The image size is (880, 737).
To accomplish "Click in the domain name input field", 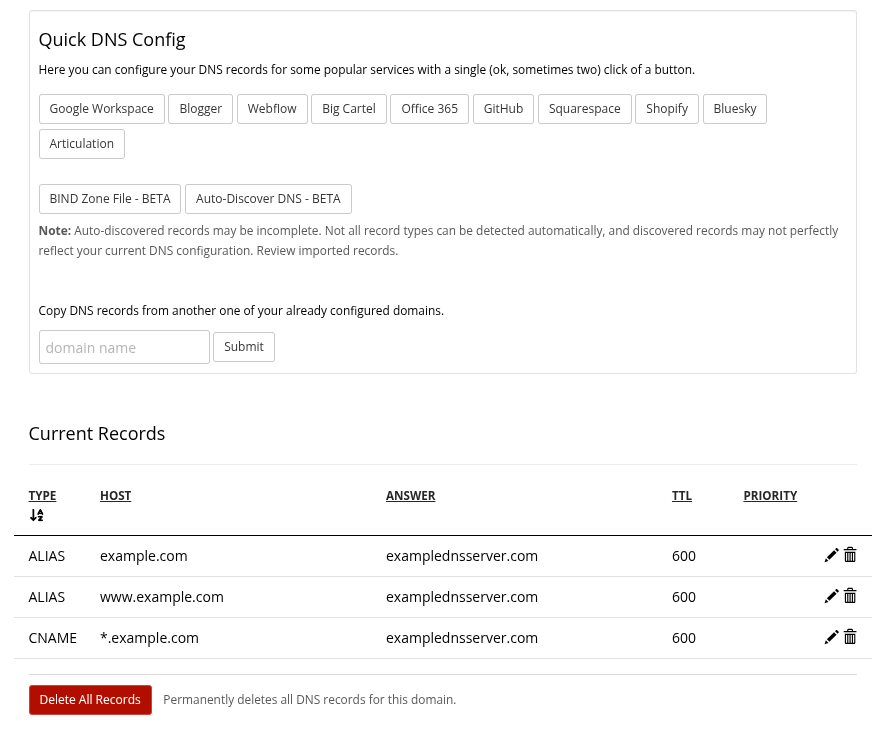I will click(124, 347).
